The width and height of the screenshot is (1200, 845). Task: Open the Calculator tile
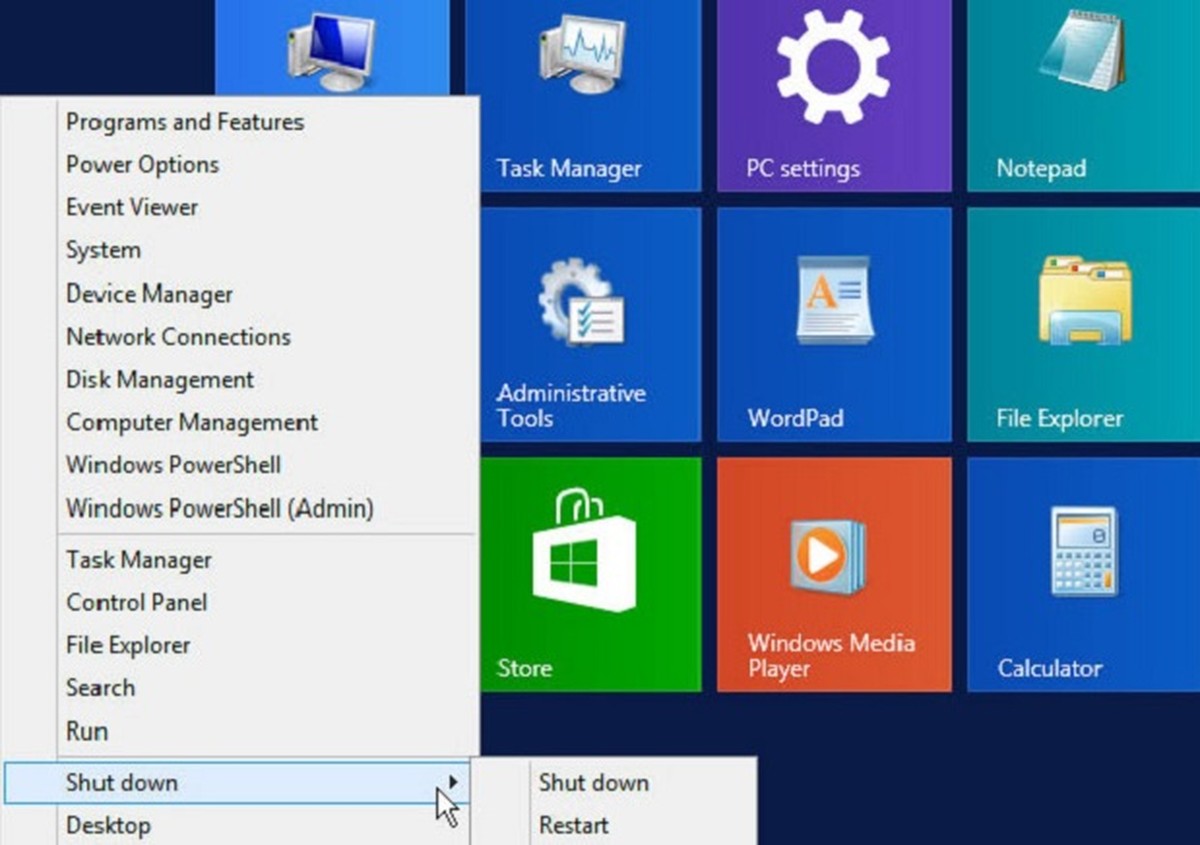click(1084, 574)
